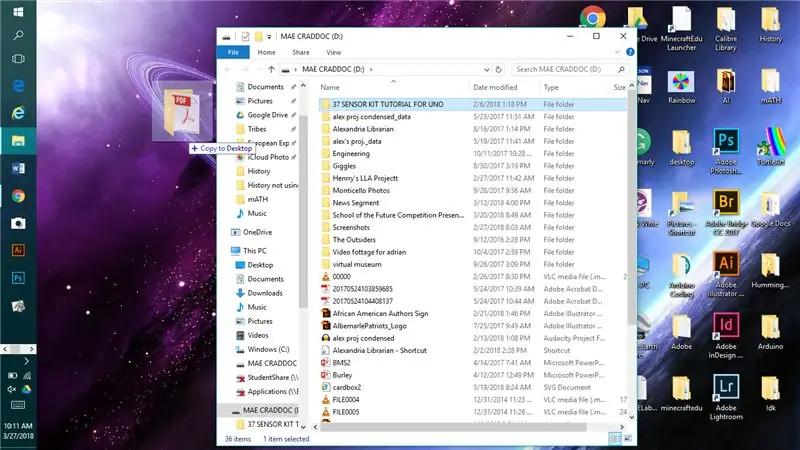Open Google Drive in Quick access
The width and height of the screenshot is (800, 450).
[267, 115]
